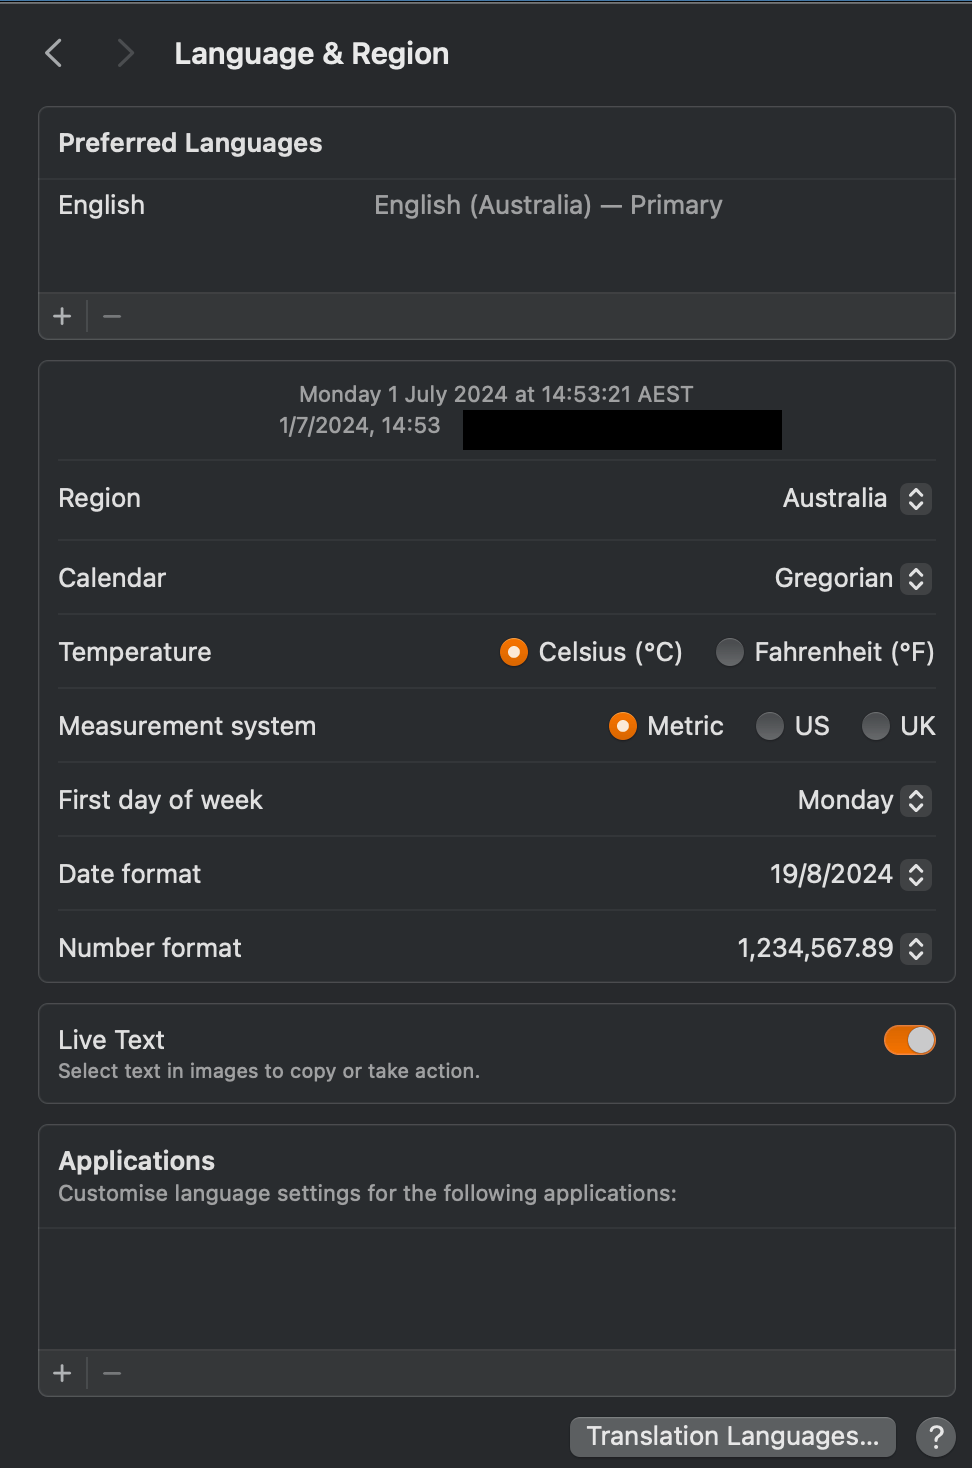
Task: Select the Metric measurement system
Action: (622, 726)
